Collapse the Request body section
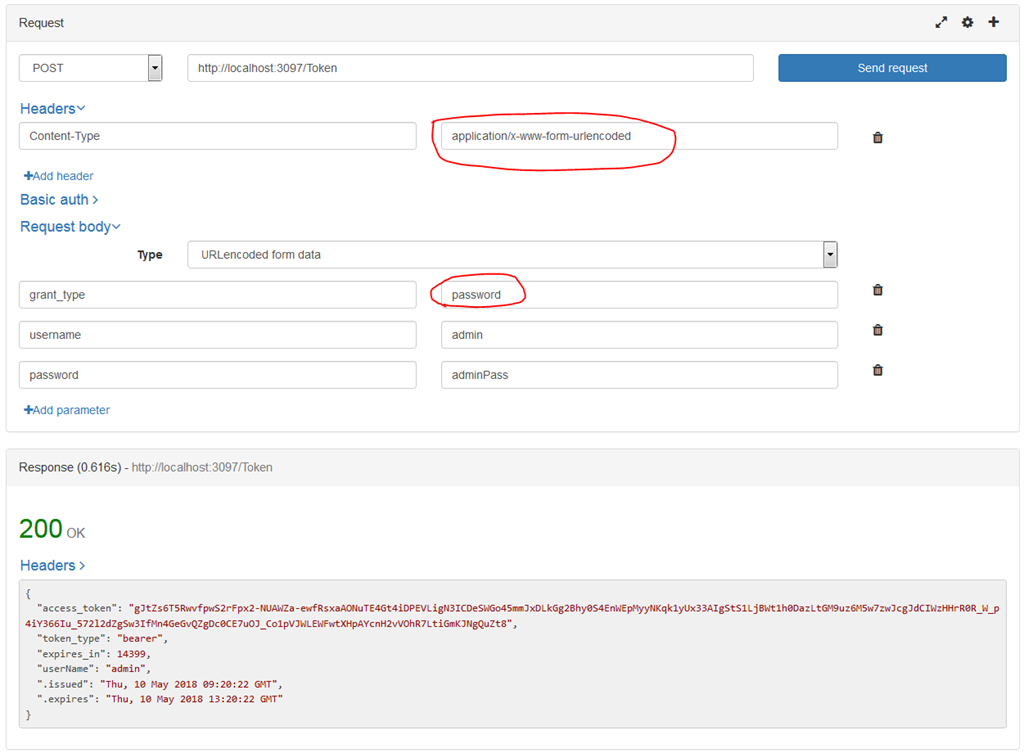This screenshot has width=1024, height=753. 70,227
